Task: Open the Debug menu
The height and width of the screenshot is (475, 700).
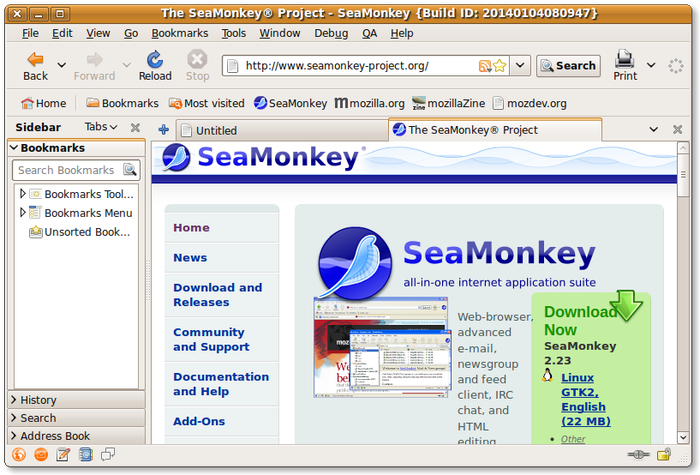Action: (x=331, y=33)
